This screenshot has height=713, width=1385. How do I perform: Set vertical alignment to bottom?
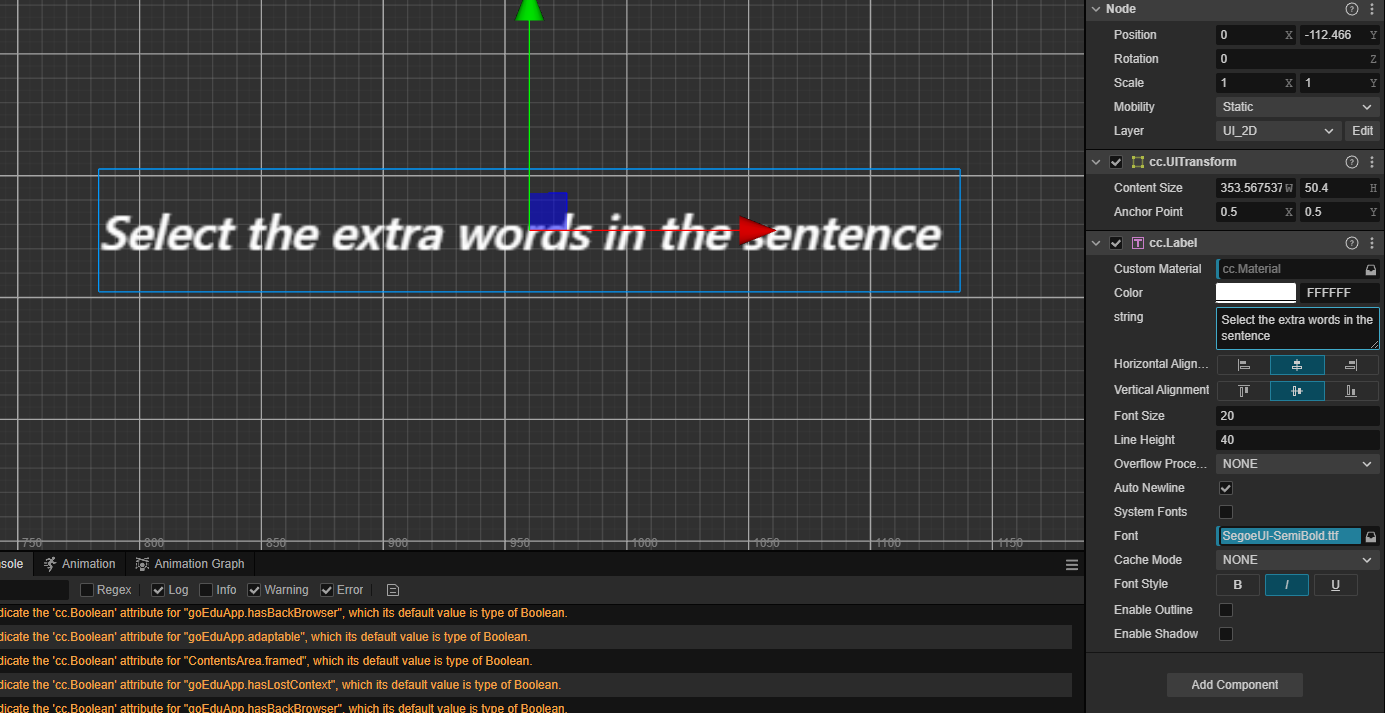[1351, 391]
